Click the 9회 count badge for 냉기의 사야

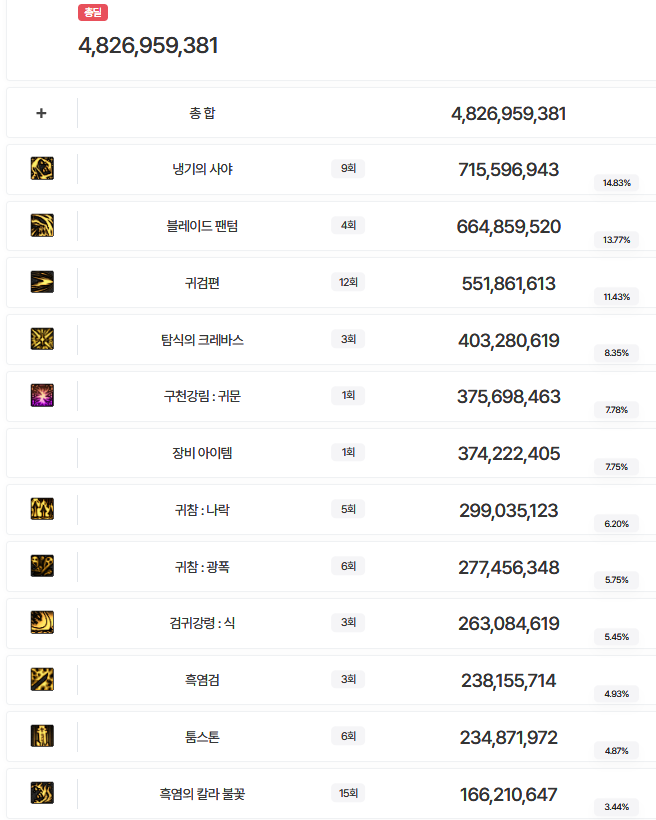click(x=348, y=169)
